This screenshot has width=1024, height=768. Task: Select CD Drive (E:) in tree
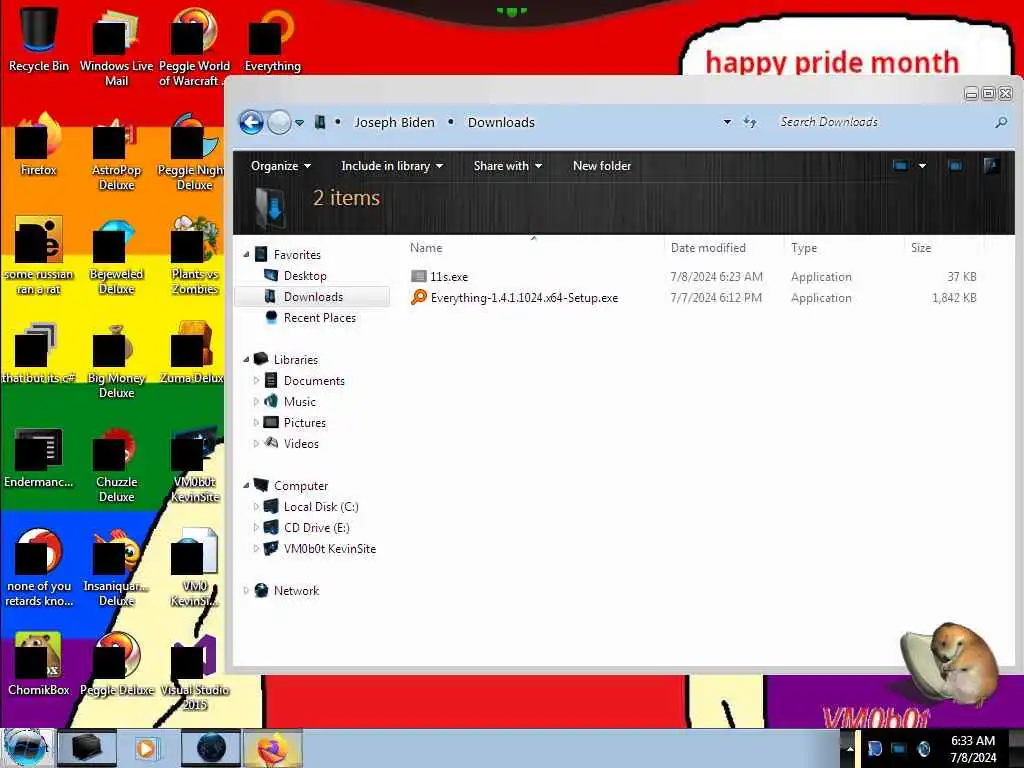[x=316, y=528]
